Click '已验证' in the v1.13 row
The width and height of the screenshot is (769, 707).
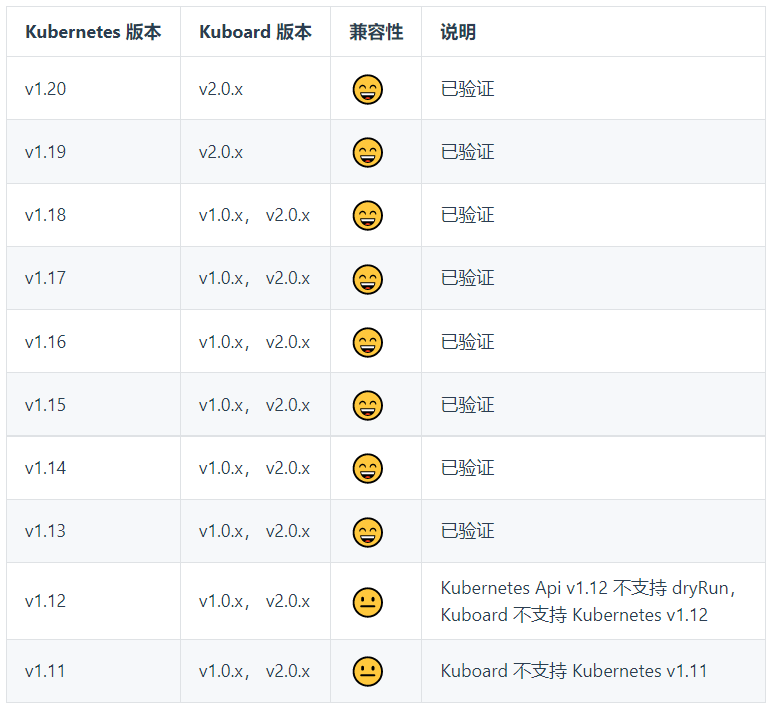[467, 531]
